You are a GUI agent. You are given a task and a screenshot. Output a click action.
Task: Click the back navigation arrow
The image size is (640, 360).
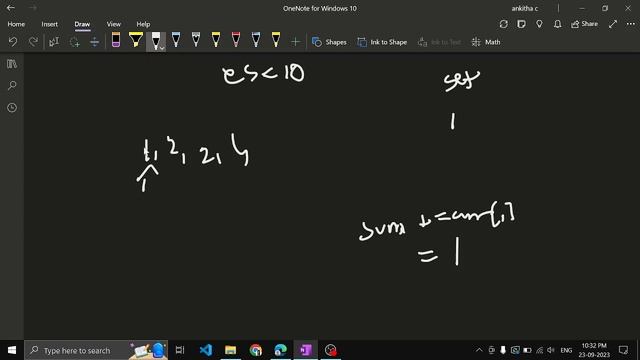coord(11,8)
